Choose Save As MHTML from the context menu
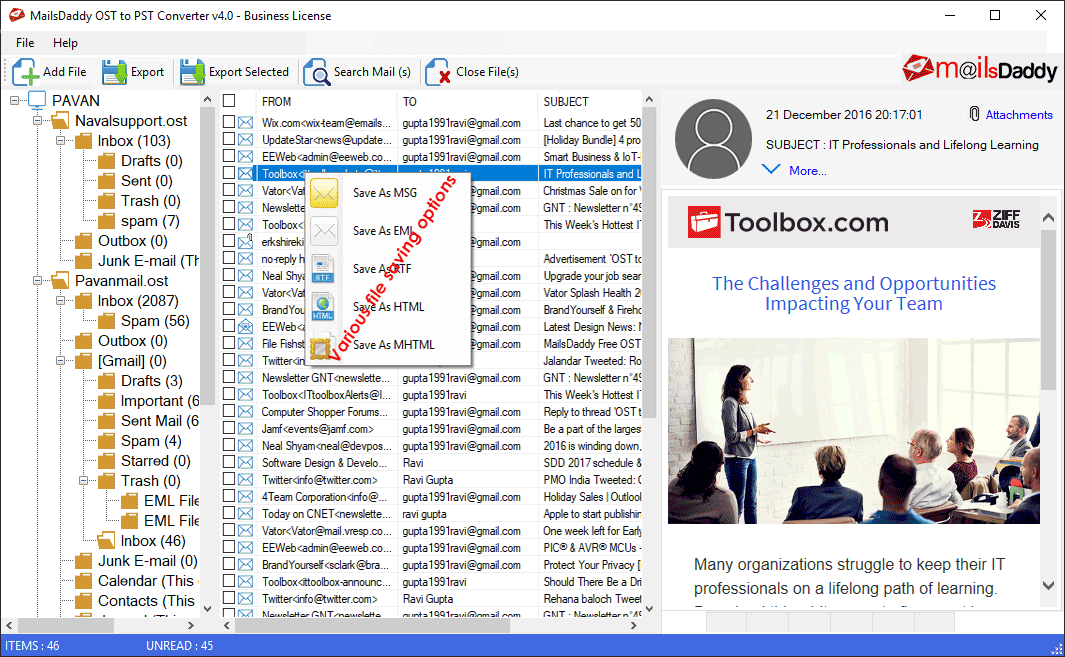This screenshot has width=1065, height=657. click(388, 345)
